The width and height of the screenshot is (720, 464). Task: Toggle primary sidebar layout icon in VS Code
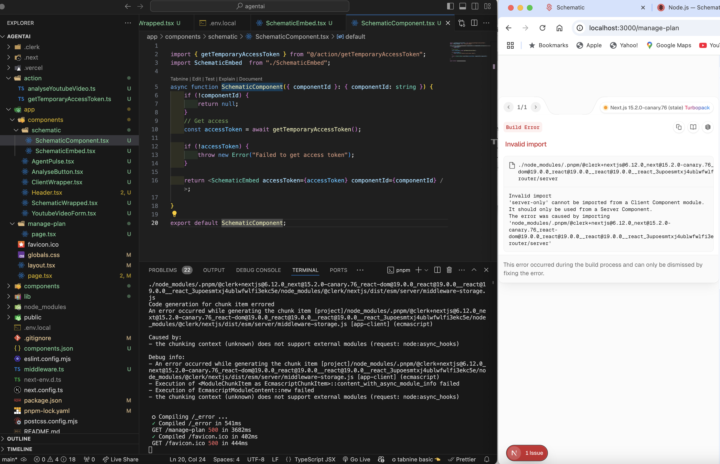pos(450,6)
